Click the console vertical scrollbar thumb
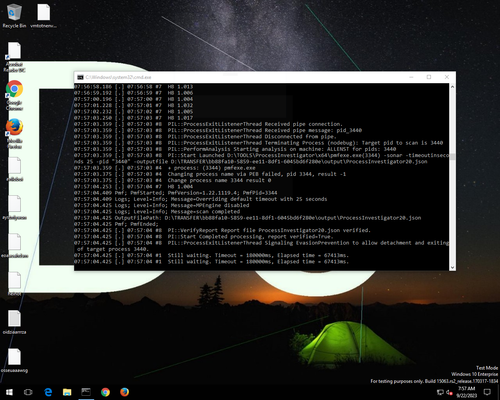The image size is (500, 400). tap(452, 157)
